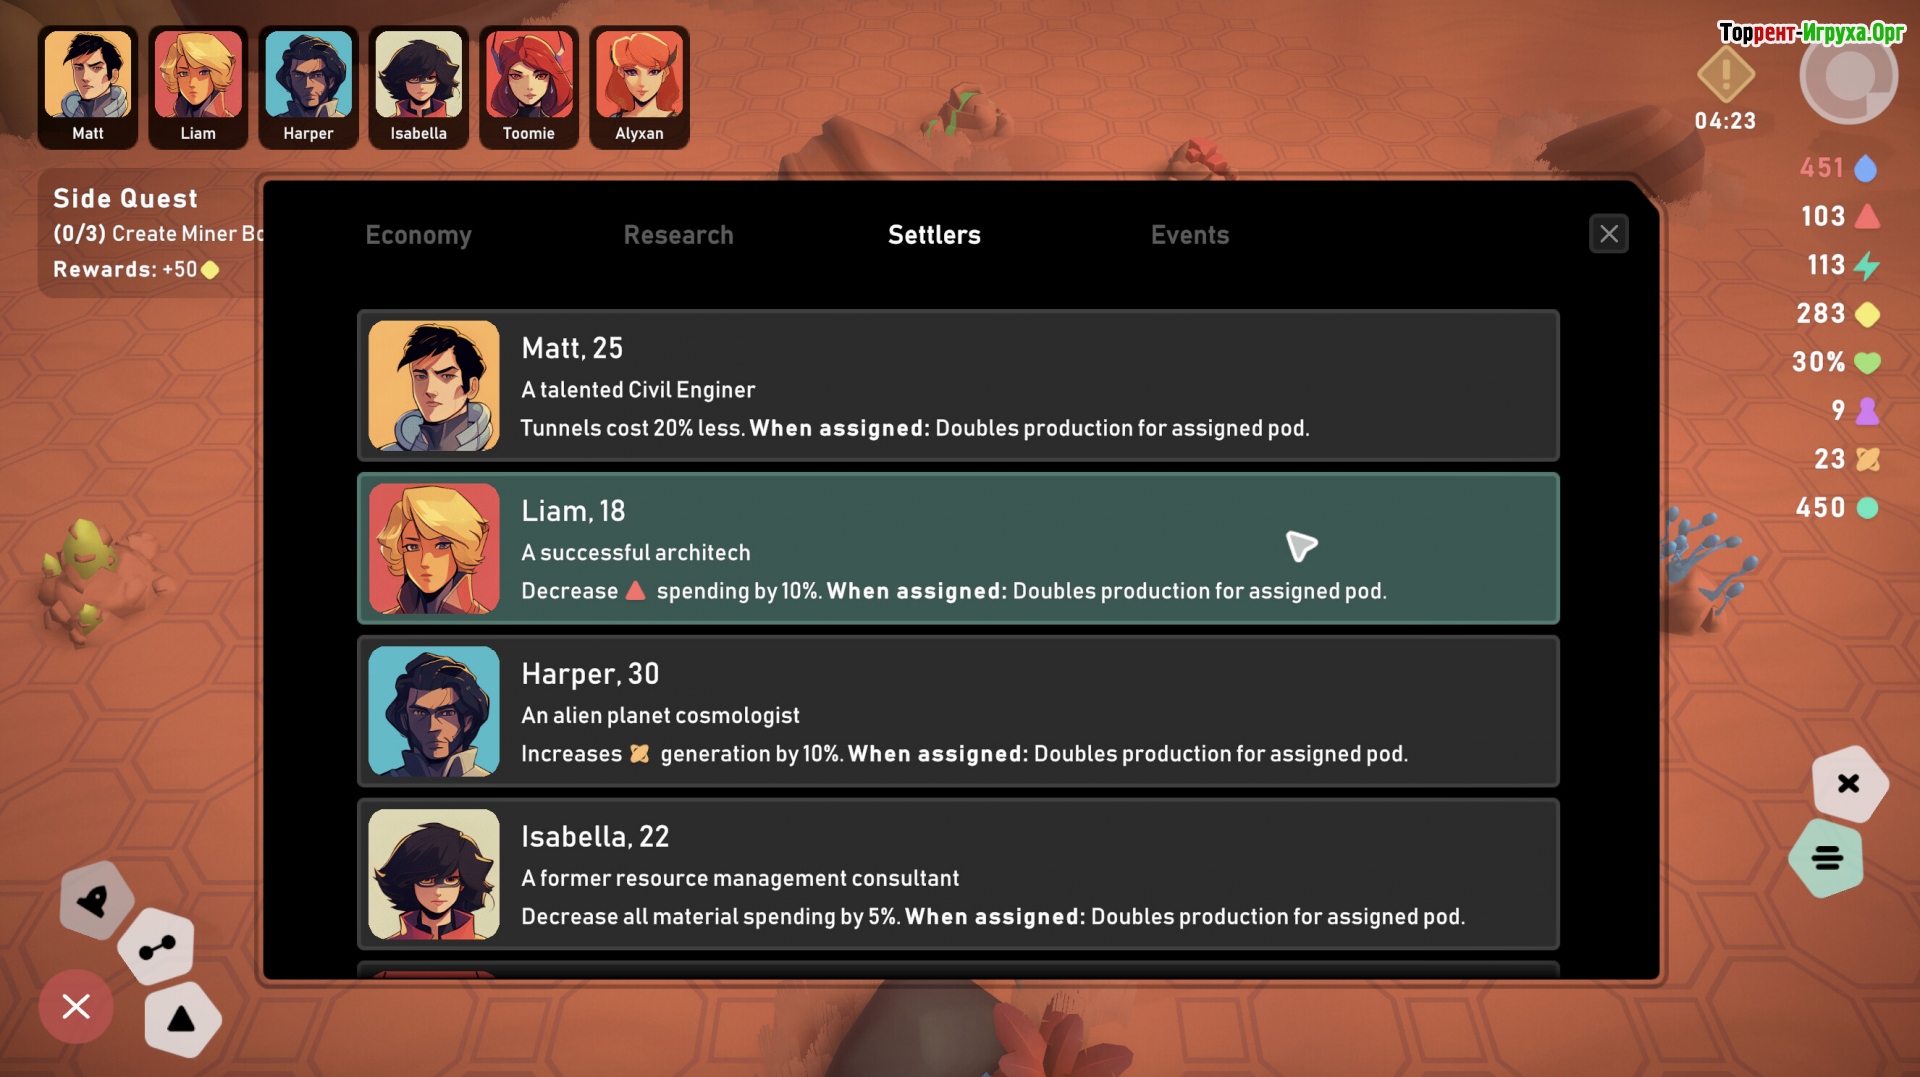
Task: Click the blue water resource icon
Action: pos(1866,168)
